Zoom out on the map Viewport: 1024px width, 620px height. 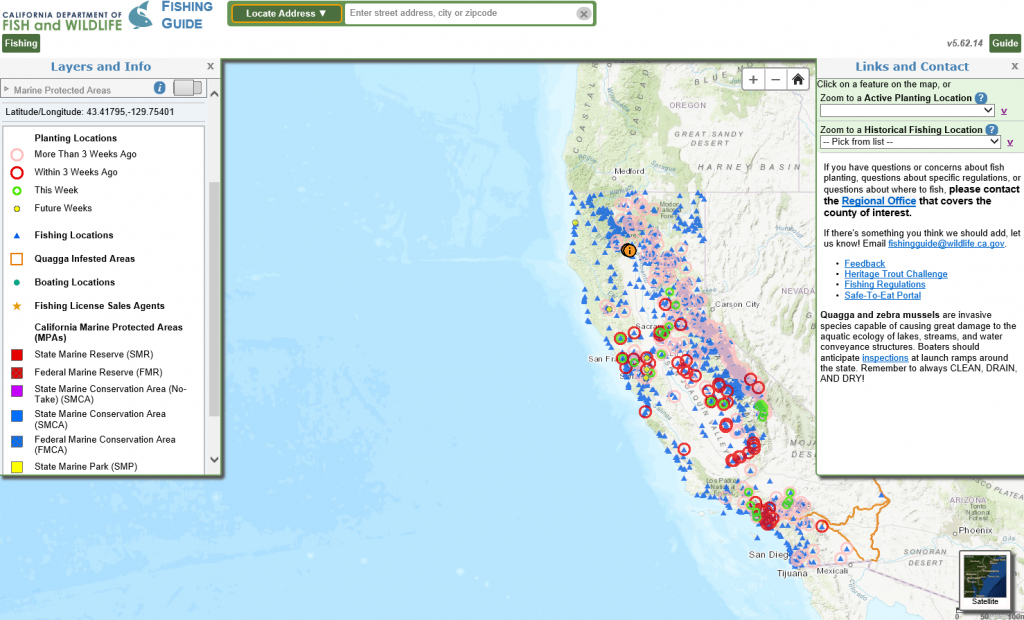[x=775, y=80]
